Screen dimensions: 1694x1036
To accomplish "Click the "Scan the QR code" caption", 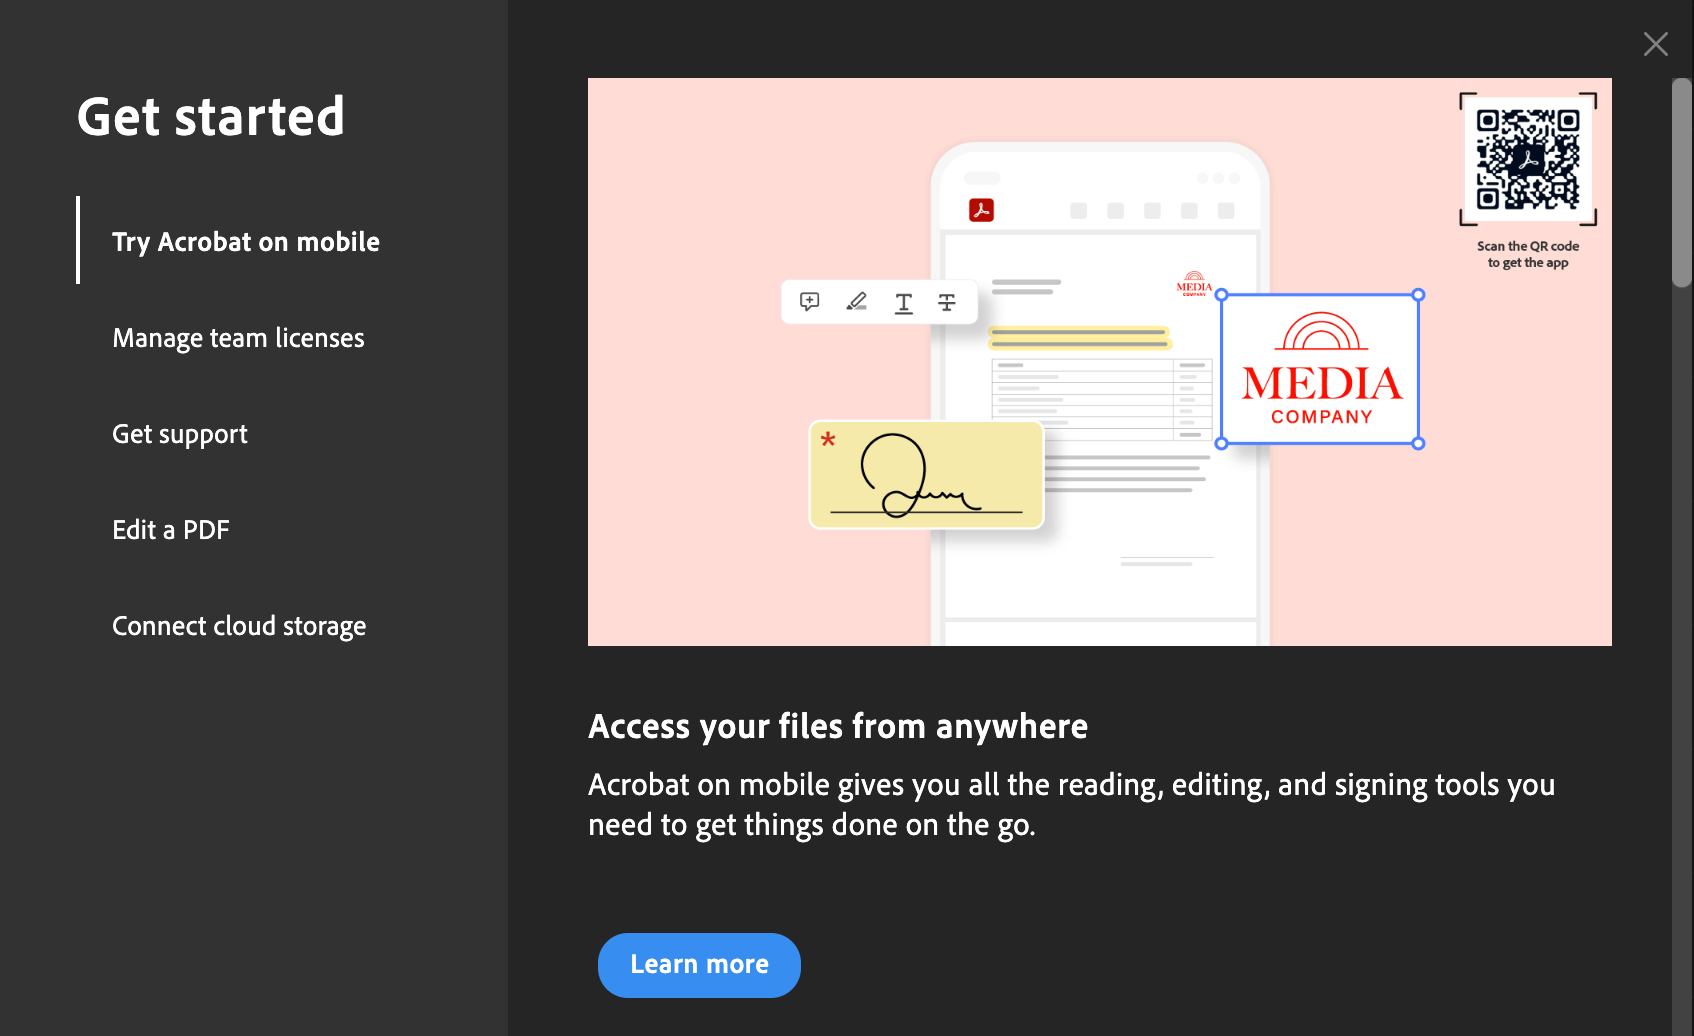I will point(1527,254).
